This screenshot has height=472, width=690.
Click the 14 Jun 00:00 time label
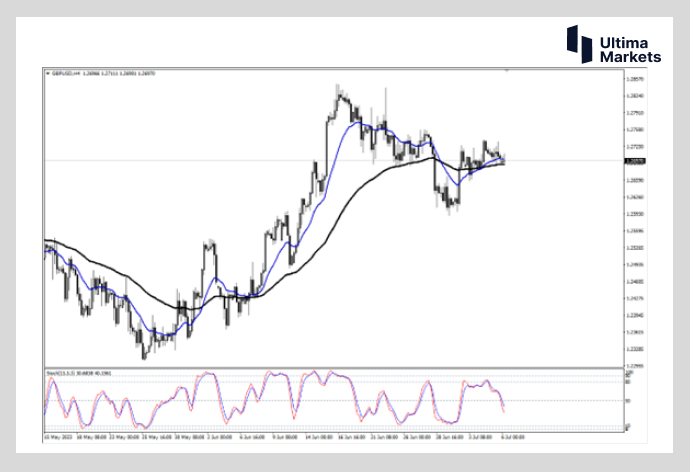pyautogui.click(x=319, y=437)
